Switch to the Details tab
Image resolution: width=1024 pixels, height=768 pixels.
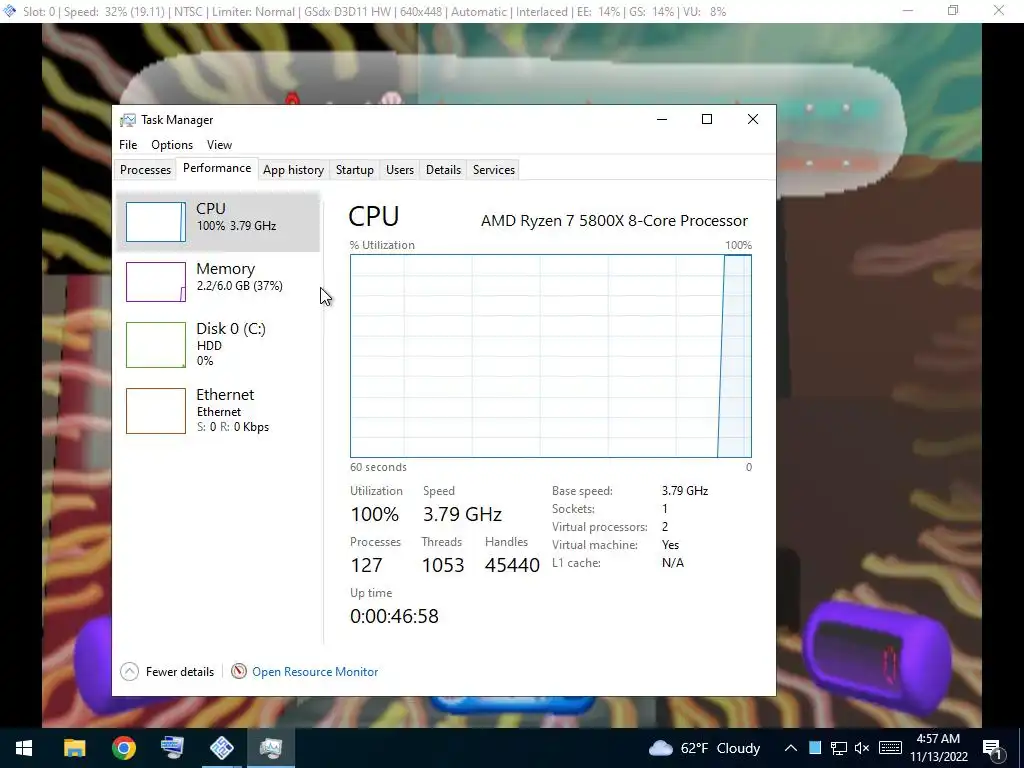(x=443, y=170)
